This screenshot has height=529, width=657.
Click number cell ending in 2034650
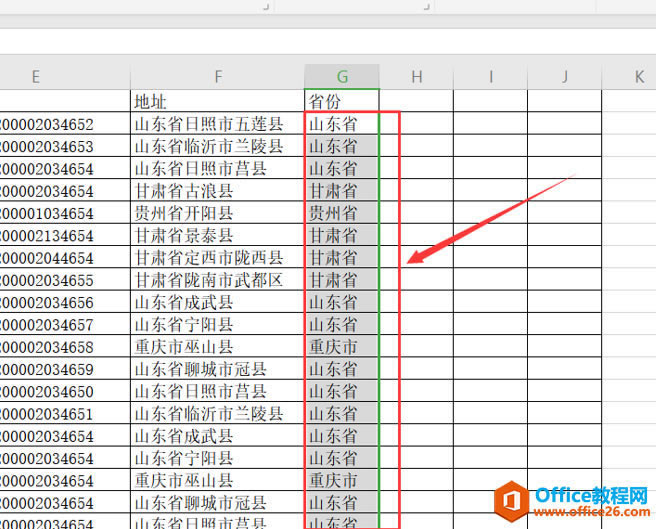tap(65, 391)
